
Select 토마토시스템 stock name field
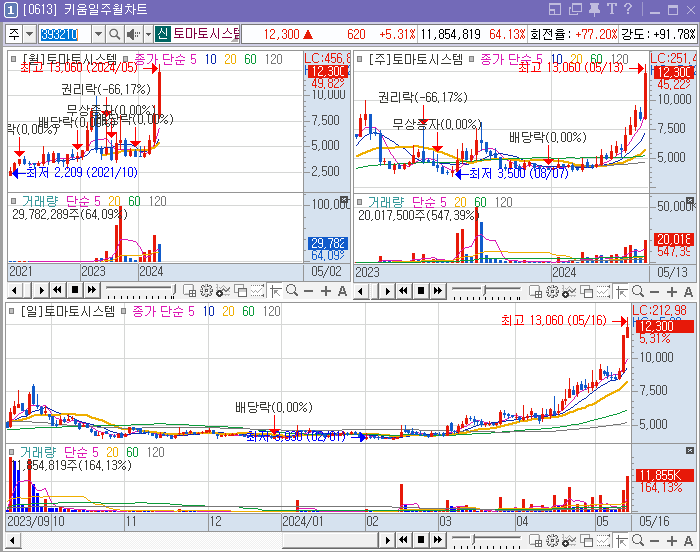click(x=206, y=34)
